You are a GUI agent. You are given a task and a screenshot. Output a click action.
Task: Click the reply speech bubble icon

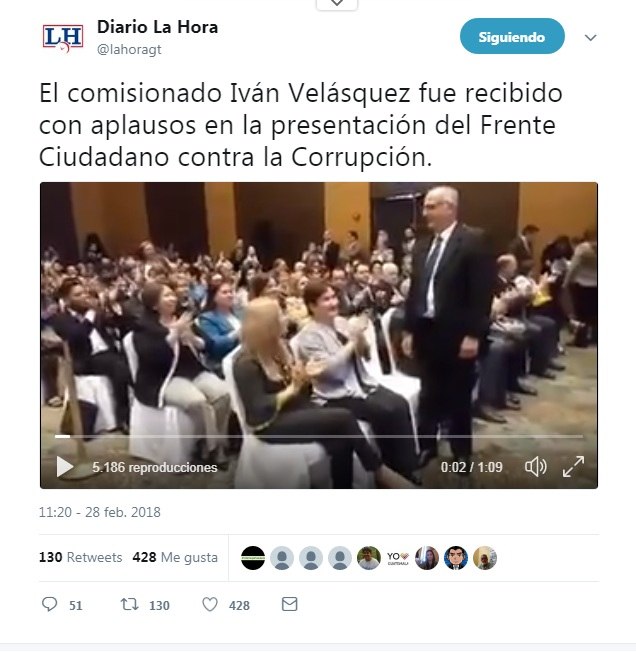coord(49,604)
